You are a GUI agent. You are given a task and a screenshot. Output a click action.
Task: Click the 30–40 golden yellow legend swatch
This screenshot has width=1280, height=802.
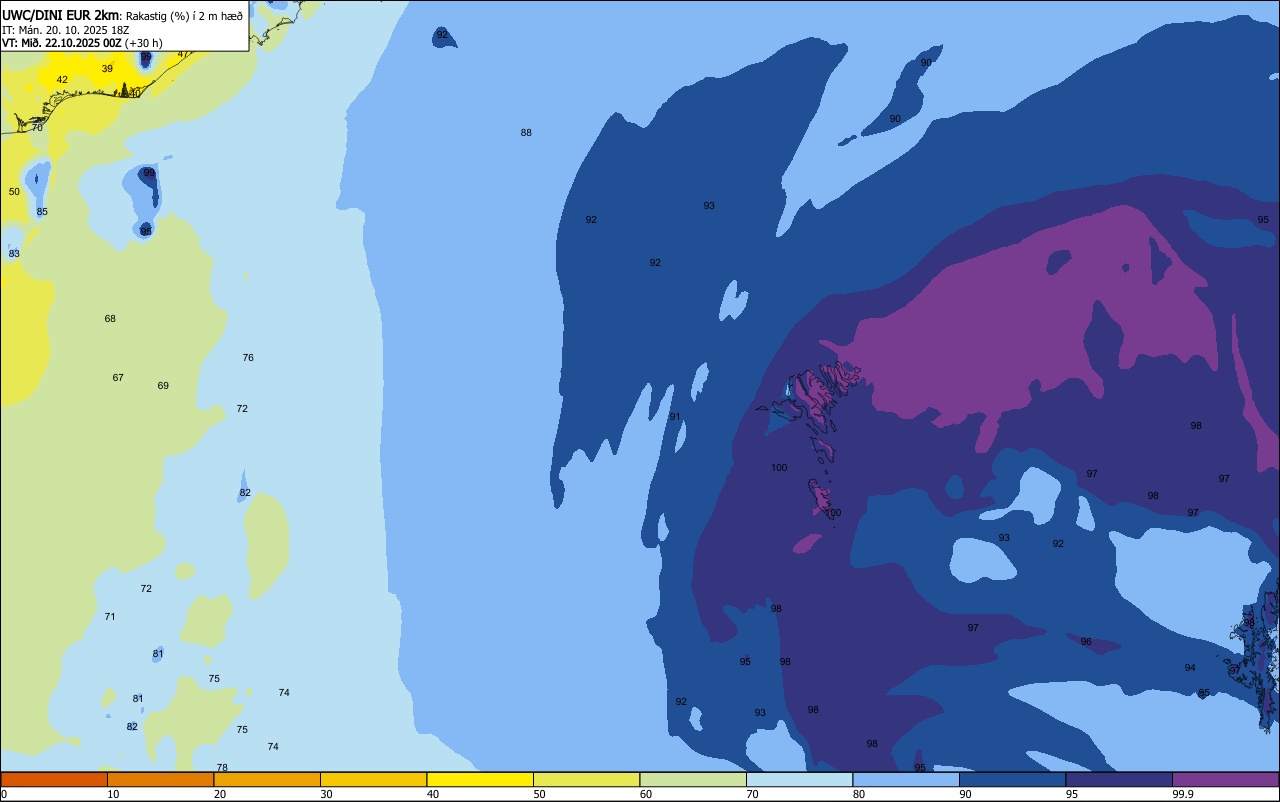tap(373, 779)
